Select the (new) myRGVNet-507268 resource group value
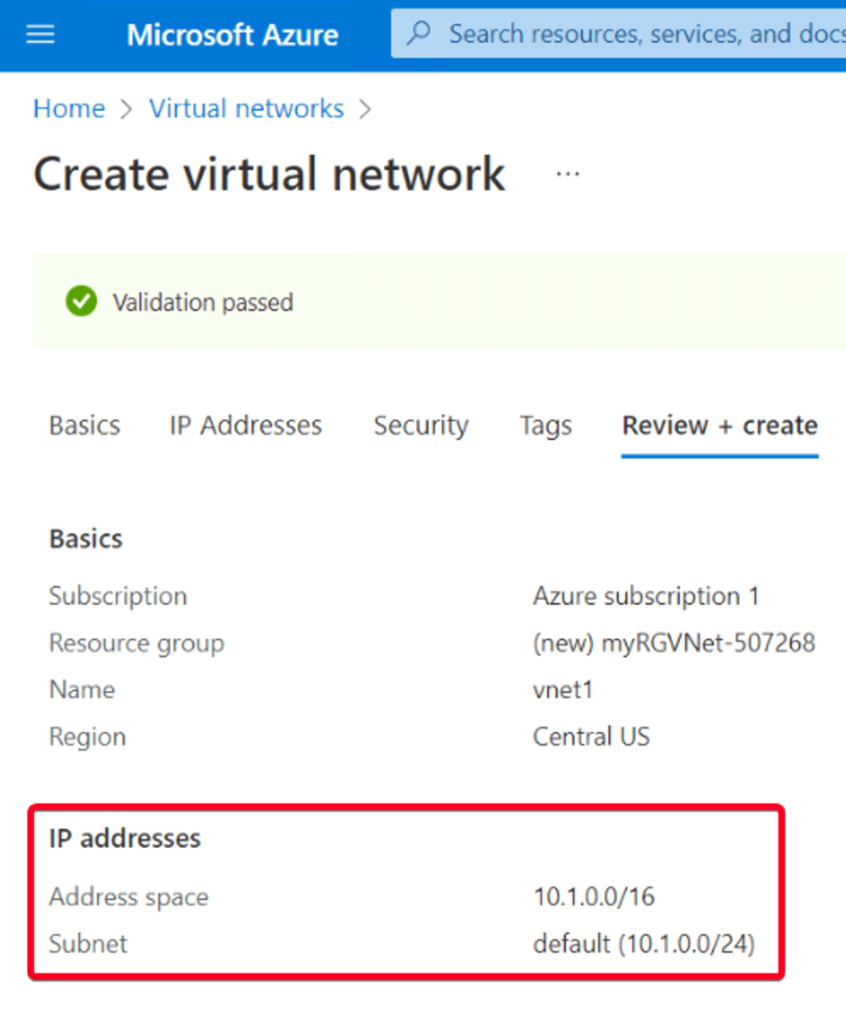The image size is (846, 1024). (x=674, y=643)
